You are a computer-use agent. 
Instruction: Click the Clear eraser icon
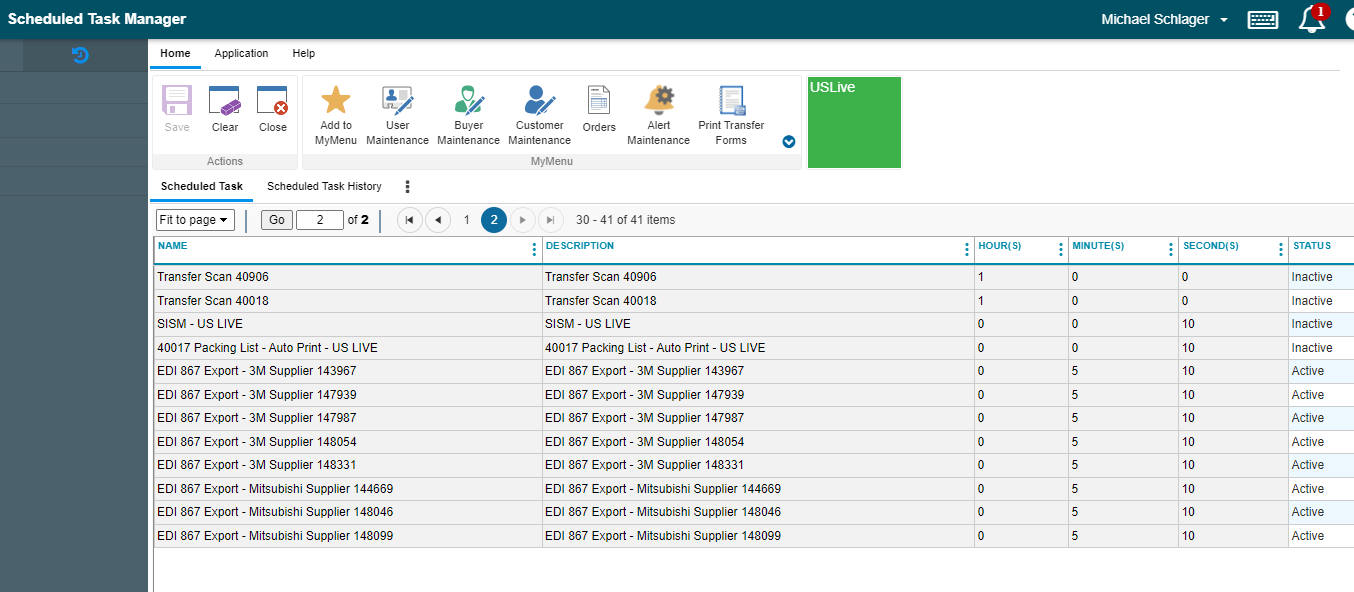225,102
